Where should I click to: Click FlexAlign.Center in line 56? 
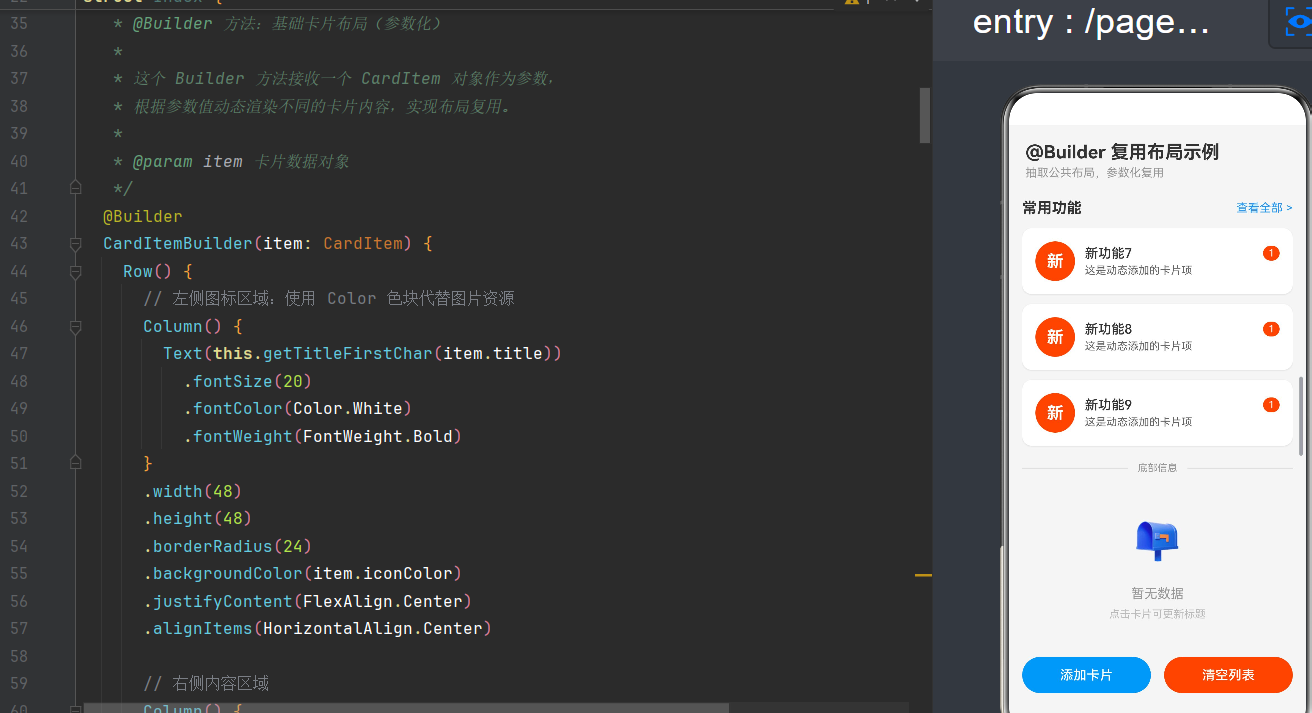coord(383,601)
